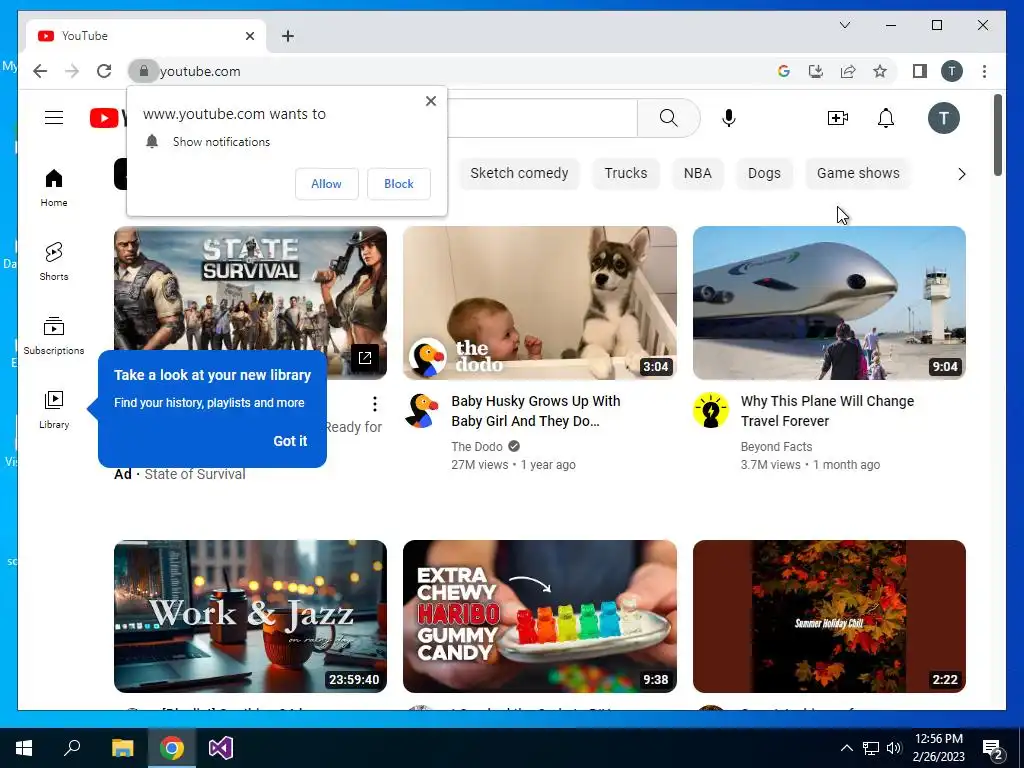Click the address bar URL youtube.com
1024x768 pixels.
click(x=200, y=71)
